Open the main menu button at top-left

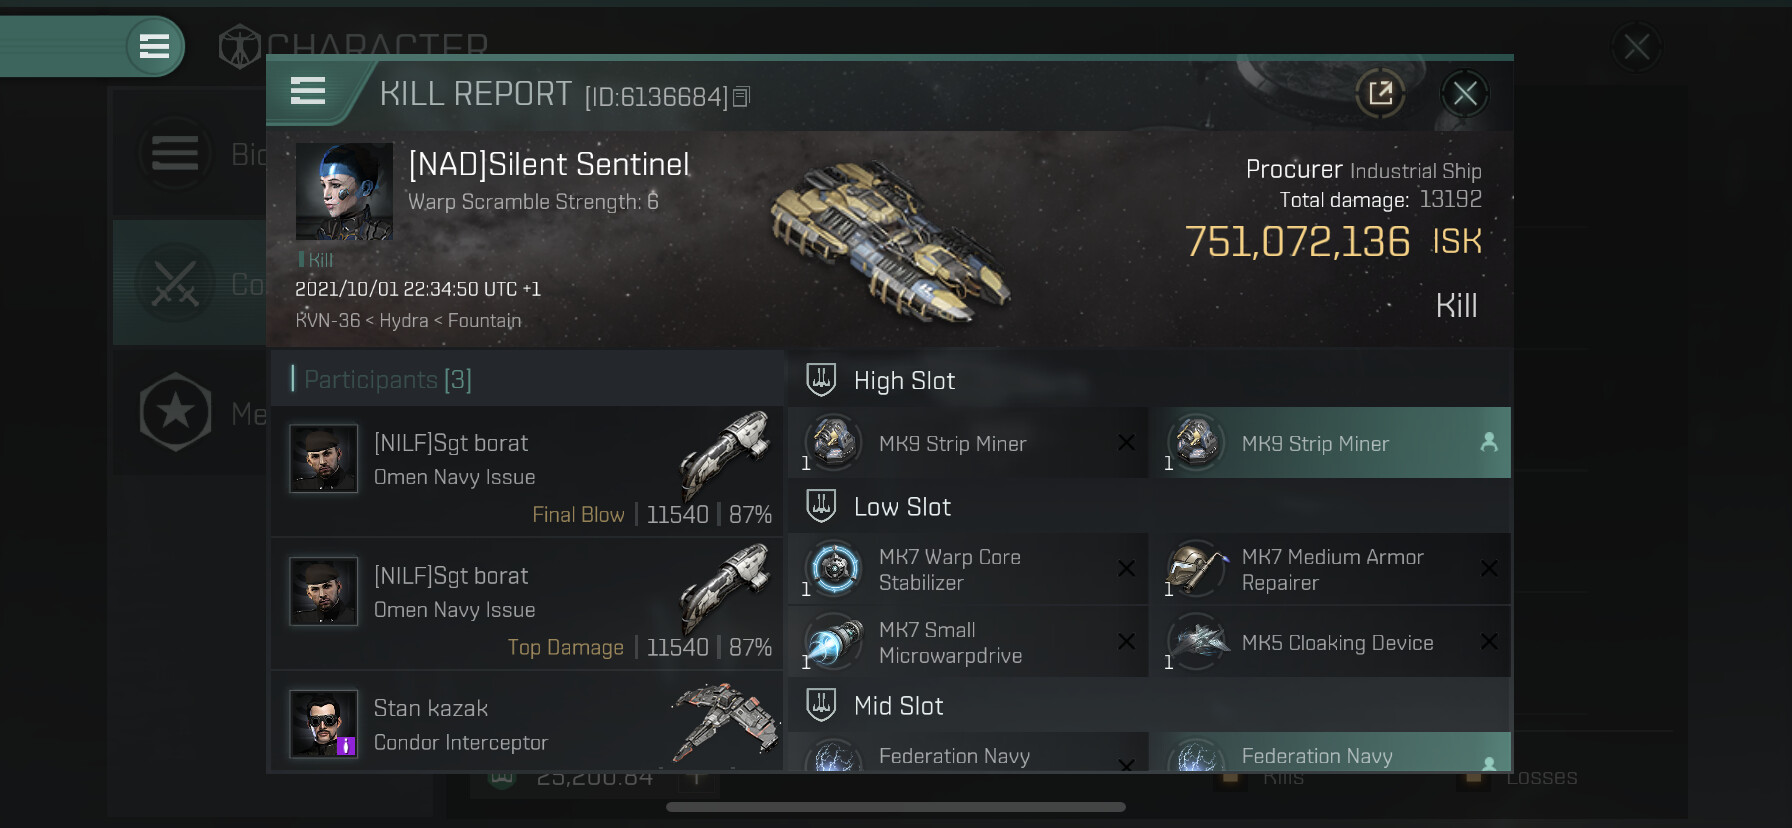click(154, 46)
